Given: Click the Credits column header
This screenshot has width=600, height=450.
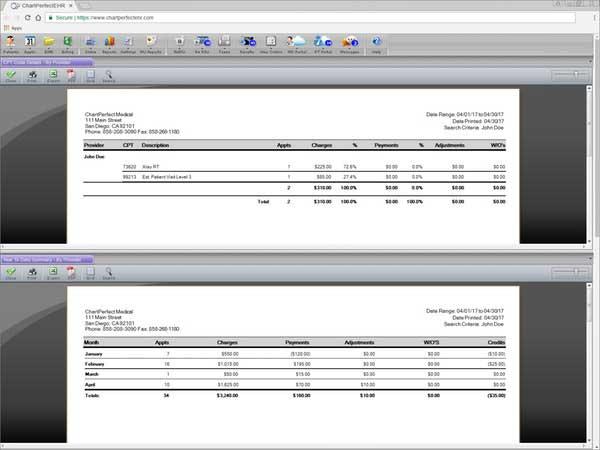Looking at the screenshot, I should [496, 342].
